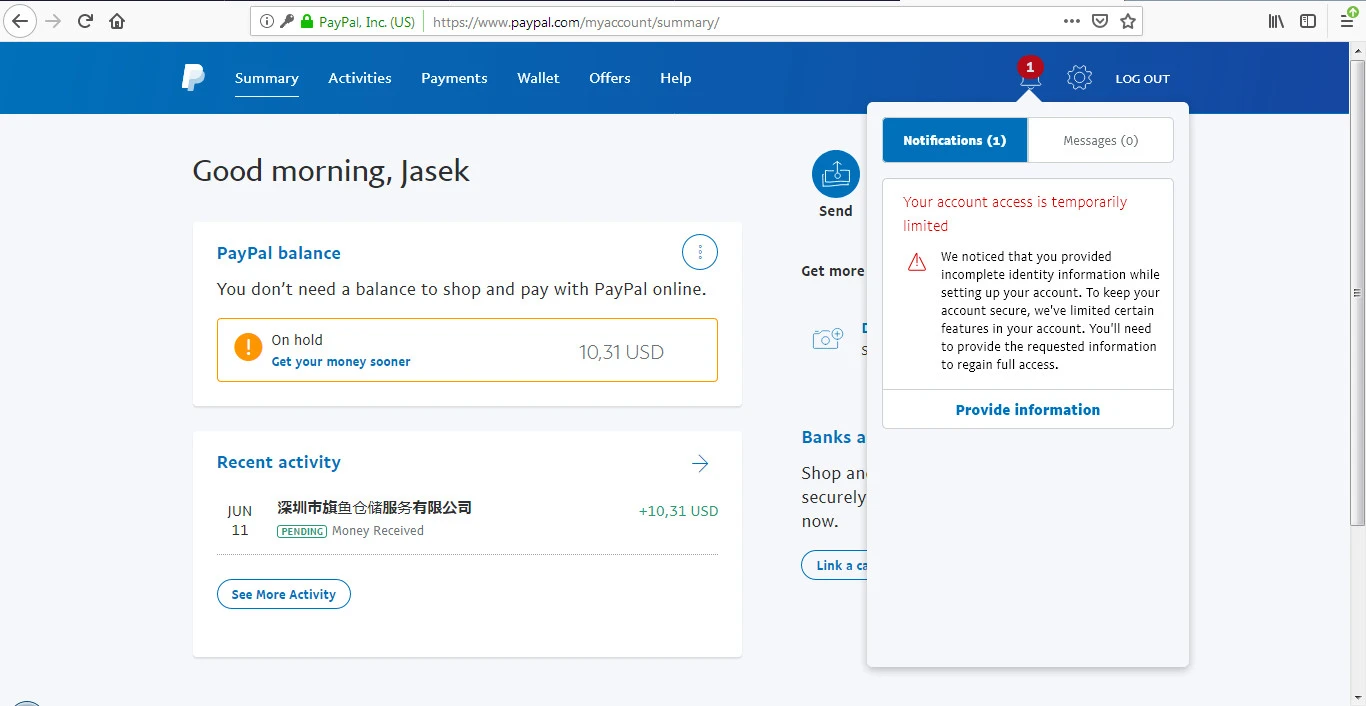Open the browser Library icon
This screenshot has width=1366, height=706.
pyautogui.click(x=1276, y=21)
